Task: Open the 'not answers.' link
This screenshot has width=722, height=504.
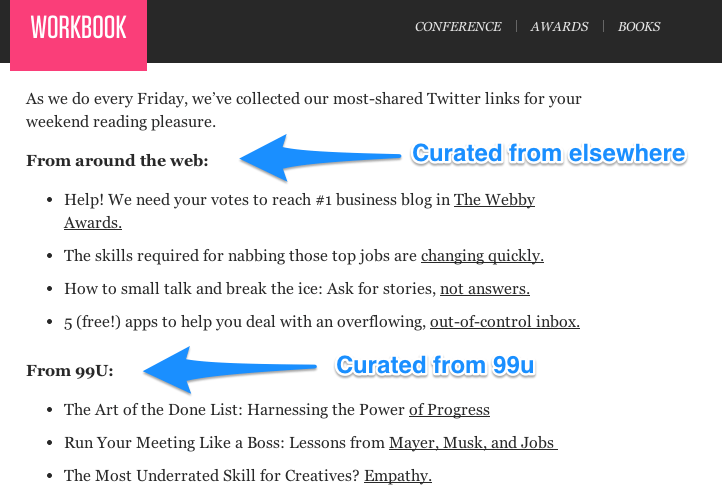Action: pos(485,289)
